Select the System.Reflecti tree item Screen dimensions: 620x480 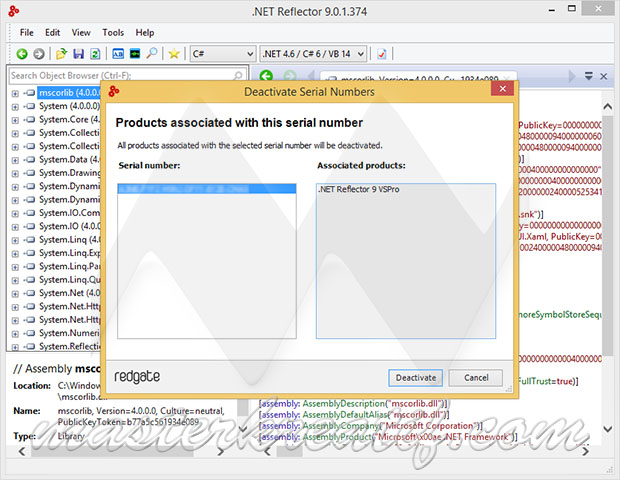click(70, 346)
